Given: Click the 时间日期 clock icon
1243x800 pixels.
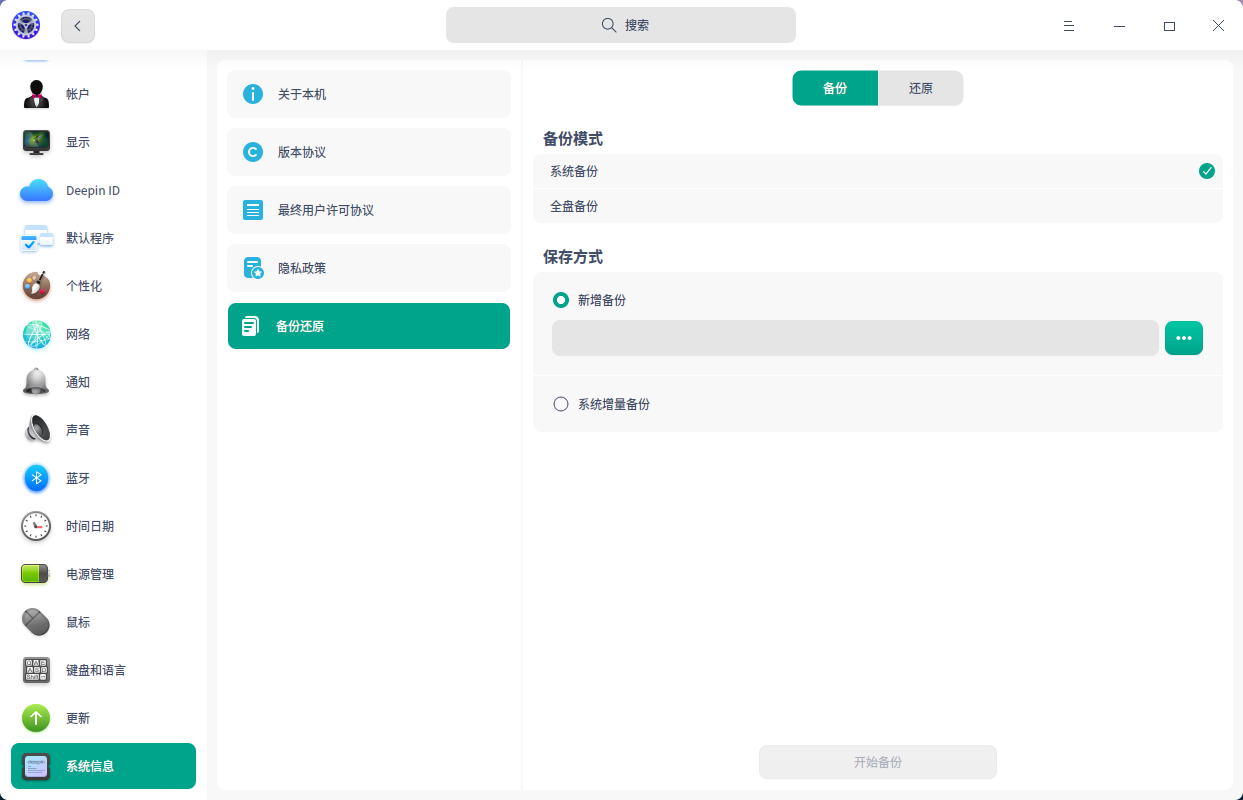Looking at the screenshot, I should point(37,526).
